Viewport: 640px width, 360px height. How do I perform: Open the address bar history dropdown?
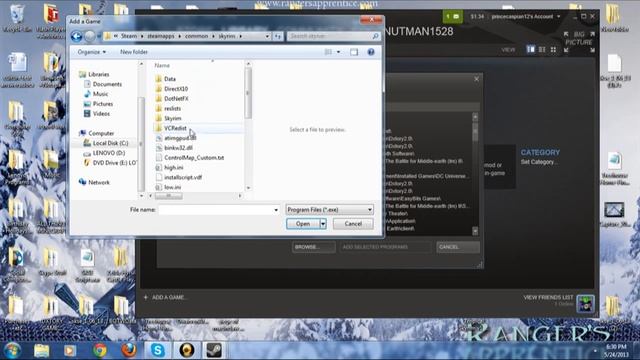[267, 36]
